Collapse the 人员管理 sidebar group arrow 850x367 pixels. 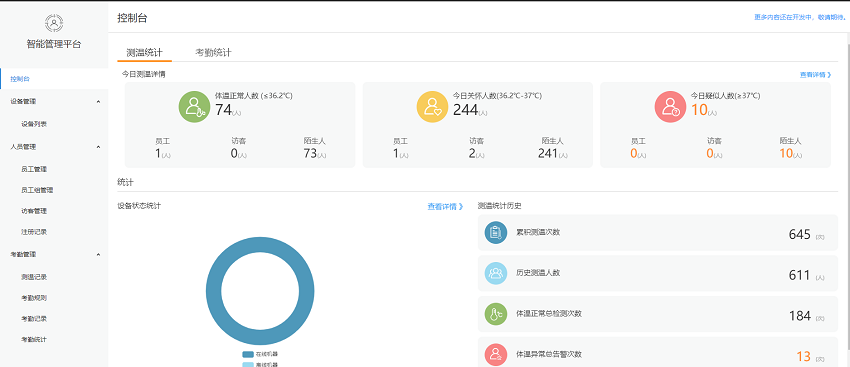(x=98, y=146)
